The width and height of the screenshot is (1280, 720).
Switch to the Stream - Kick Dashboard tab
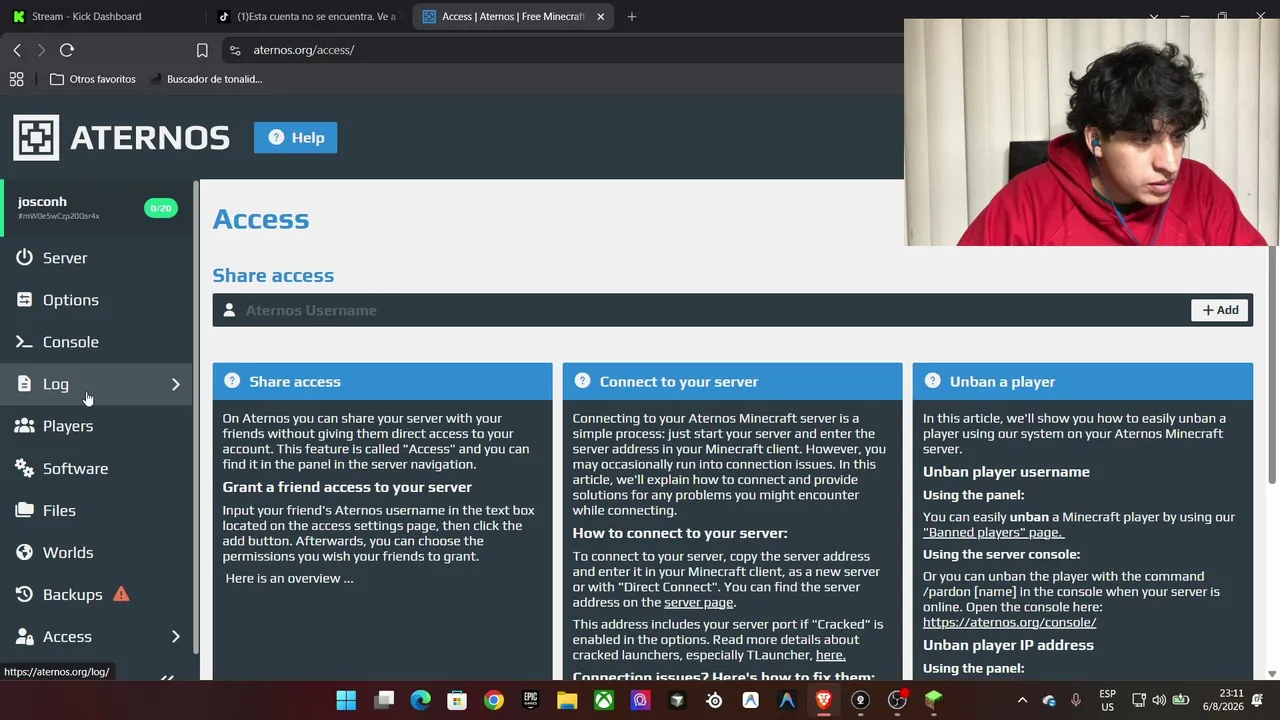(x=100, y=16)
